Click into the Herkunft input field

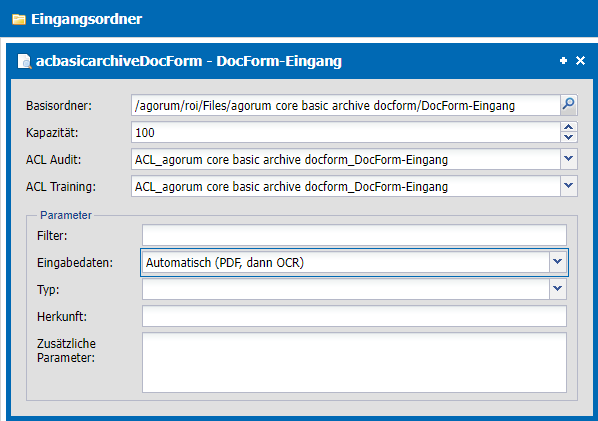(354, 316)
